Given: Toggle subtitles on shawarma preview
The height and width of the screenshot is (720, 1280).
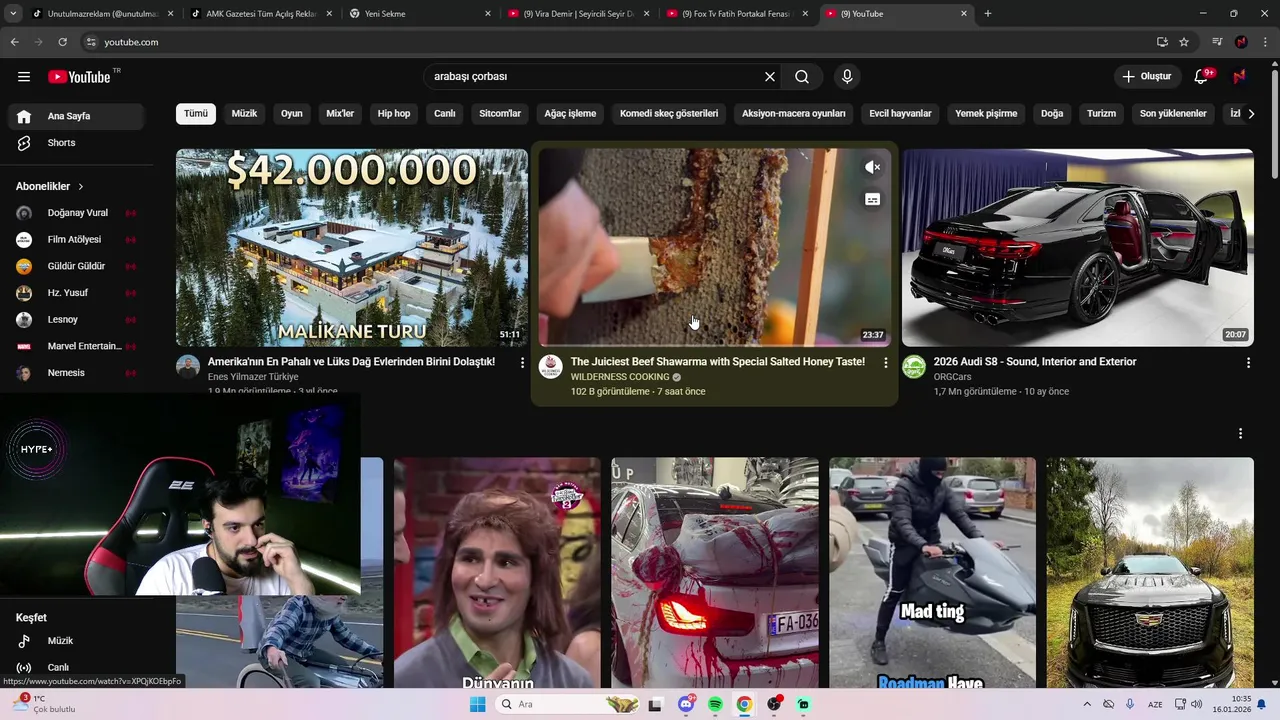Looking at the screenshot, I should click(x=872, y=199).
